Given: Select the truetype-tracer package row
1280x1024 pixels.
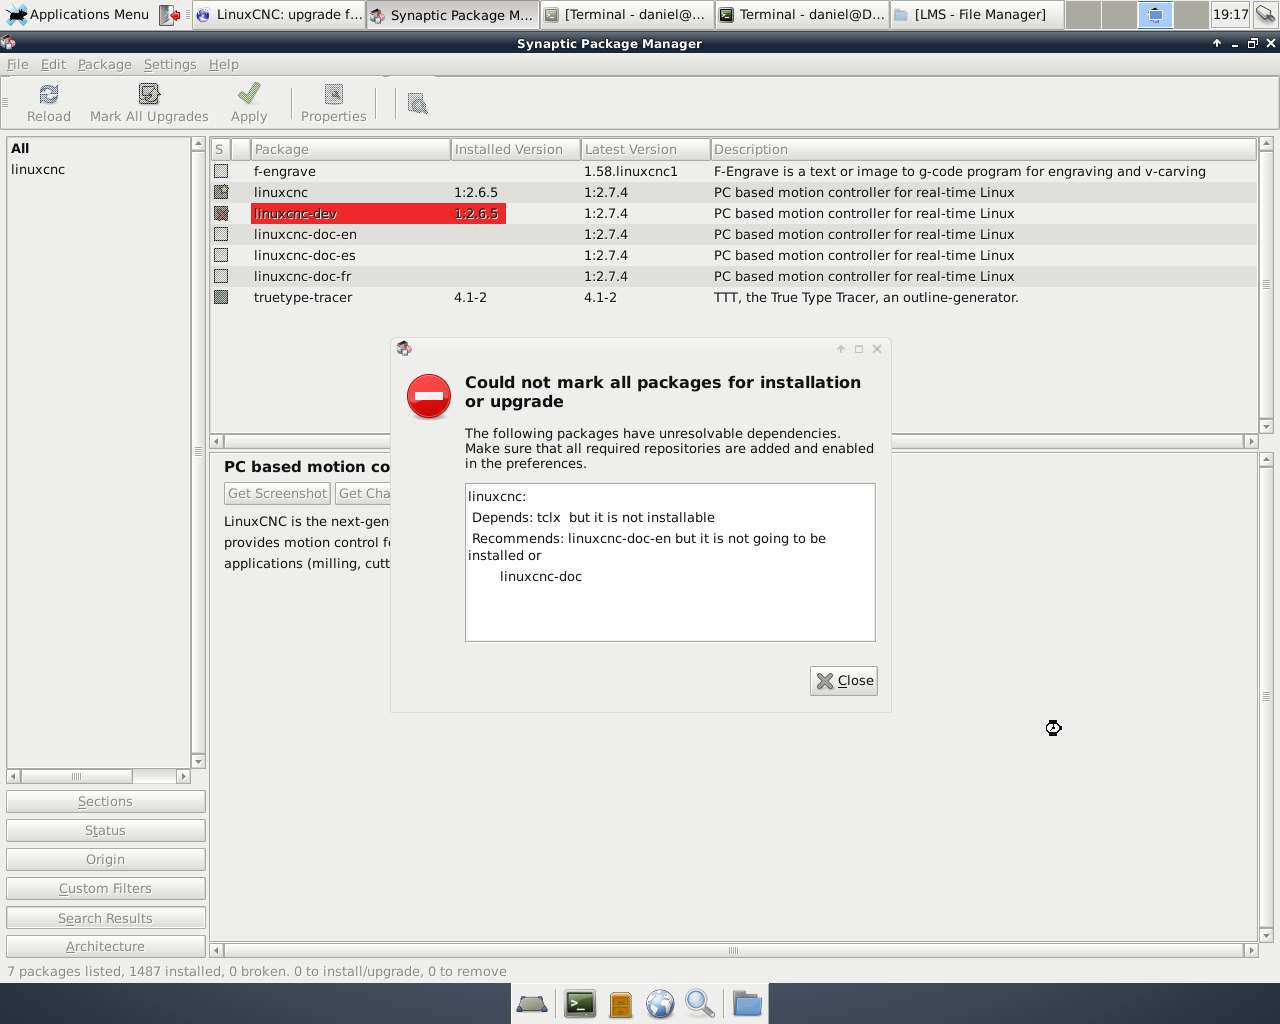Looking at the screenshot, I should [734, 297].
